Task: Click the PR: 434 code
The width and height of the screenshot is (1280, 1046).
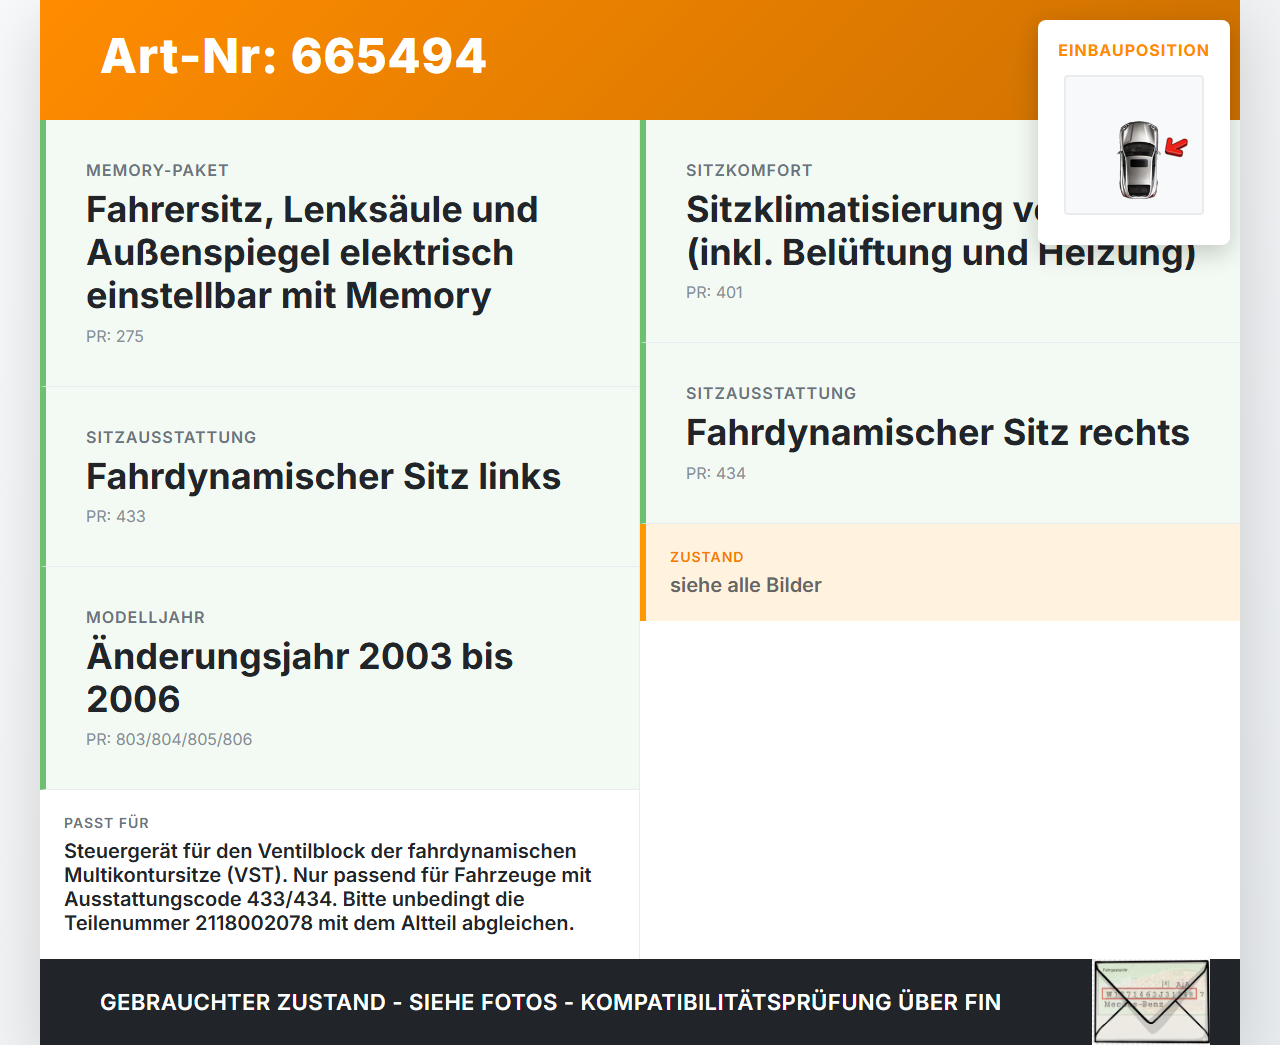Action: (x=716, y=474)
